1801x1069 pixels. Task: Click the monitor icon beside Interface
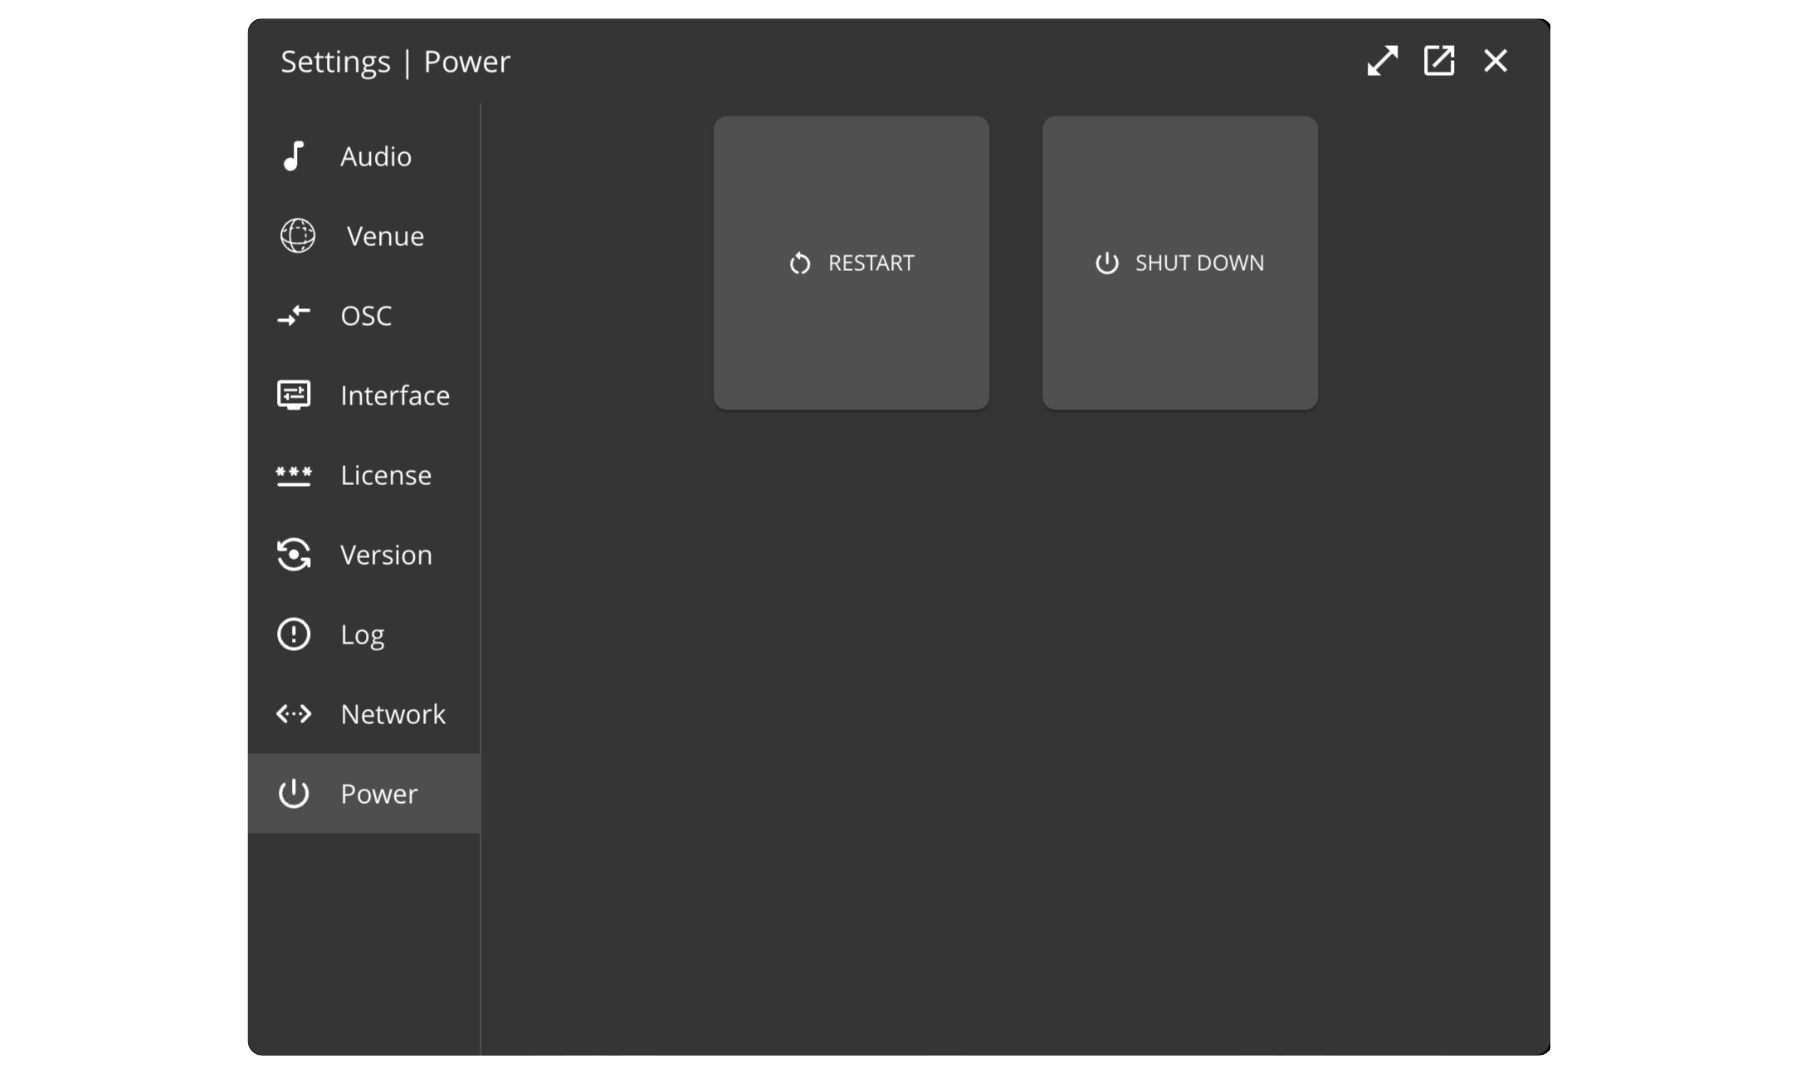[293, 395]
